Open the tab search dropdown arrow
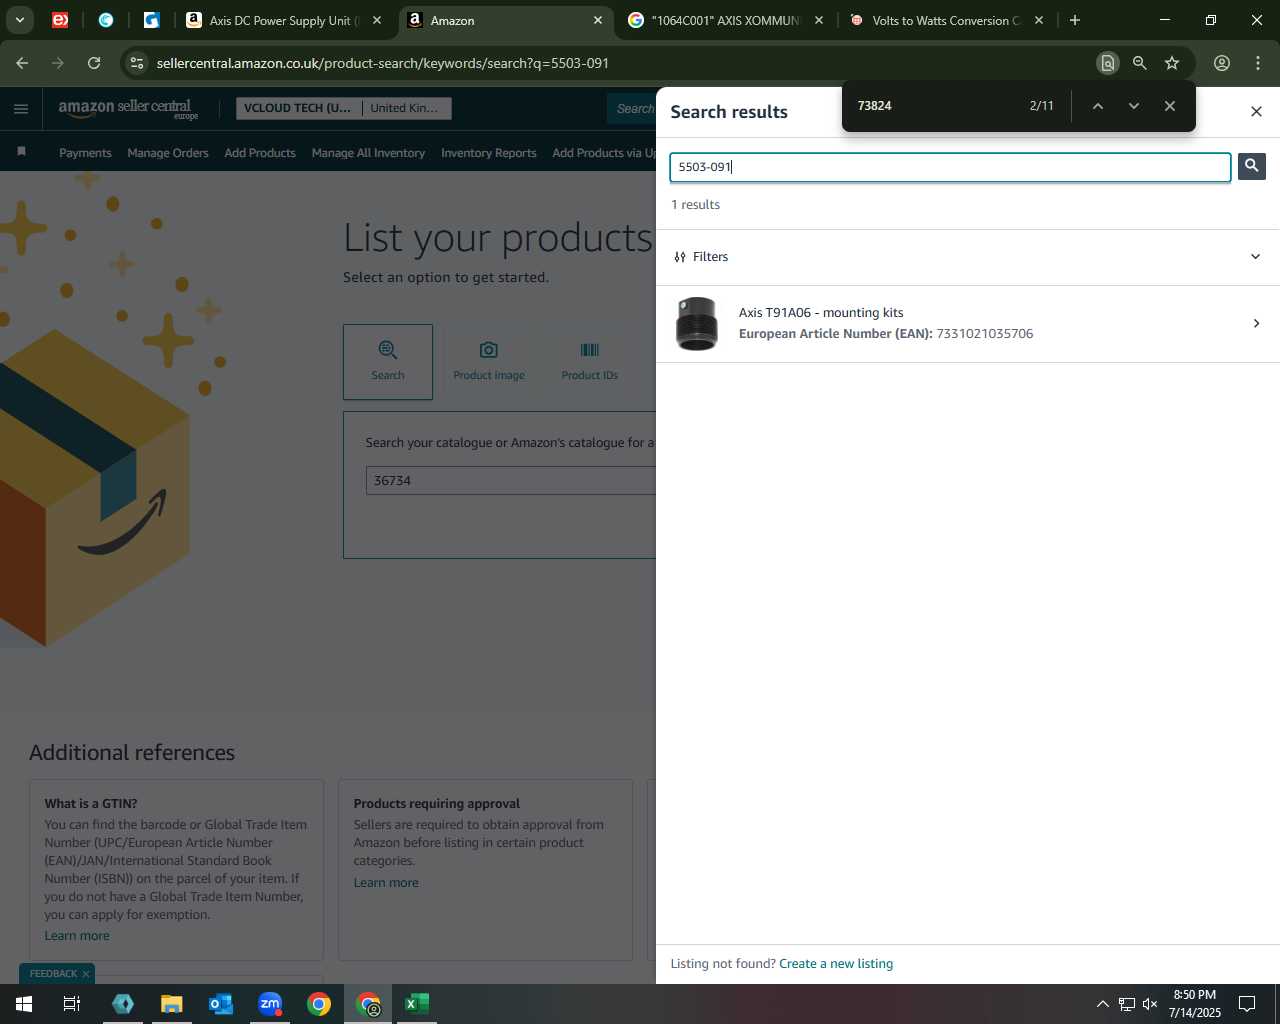The image size is (1280, 1024). tap(19, 20)
